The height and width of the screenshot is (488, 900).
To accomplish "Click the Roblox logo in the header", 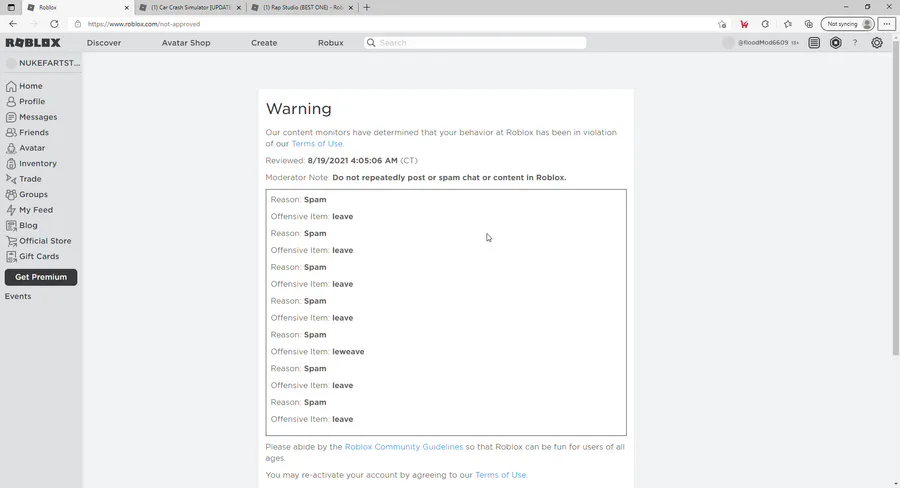I will click(33, 42).
